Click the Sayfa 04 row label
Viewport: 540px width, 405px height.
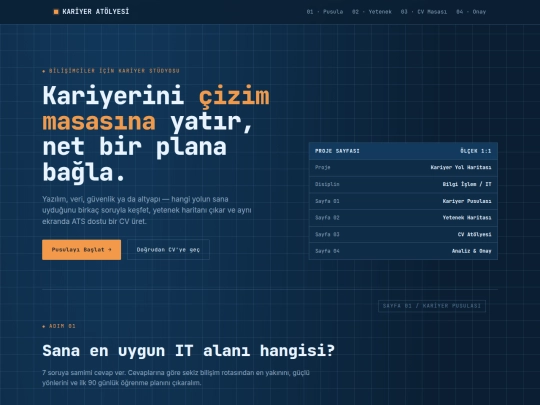click(x=327, y=251)
